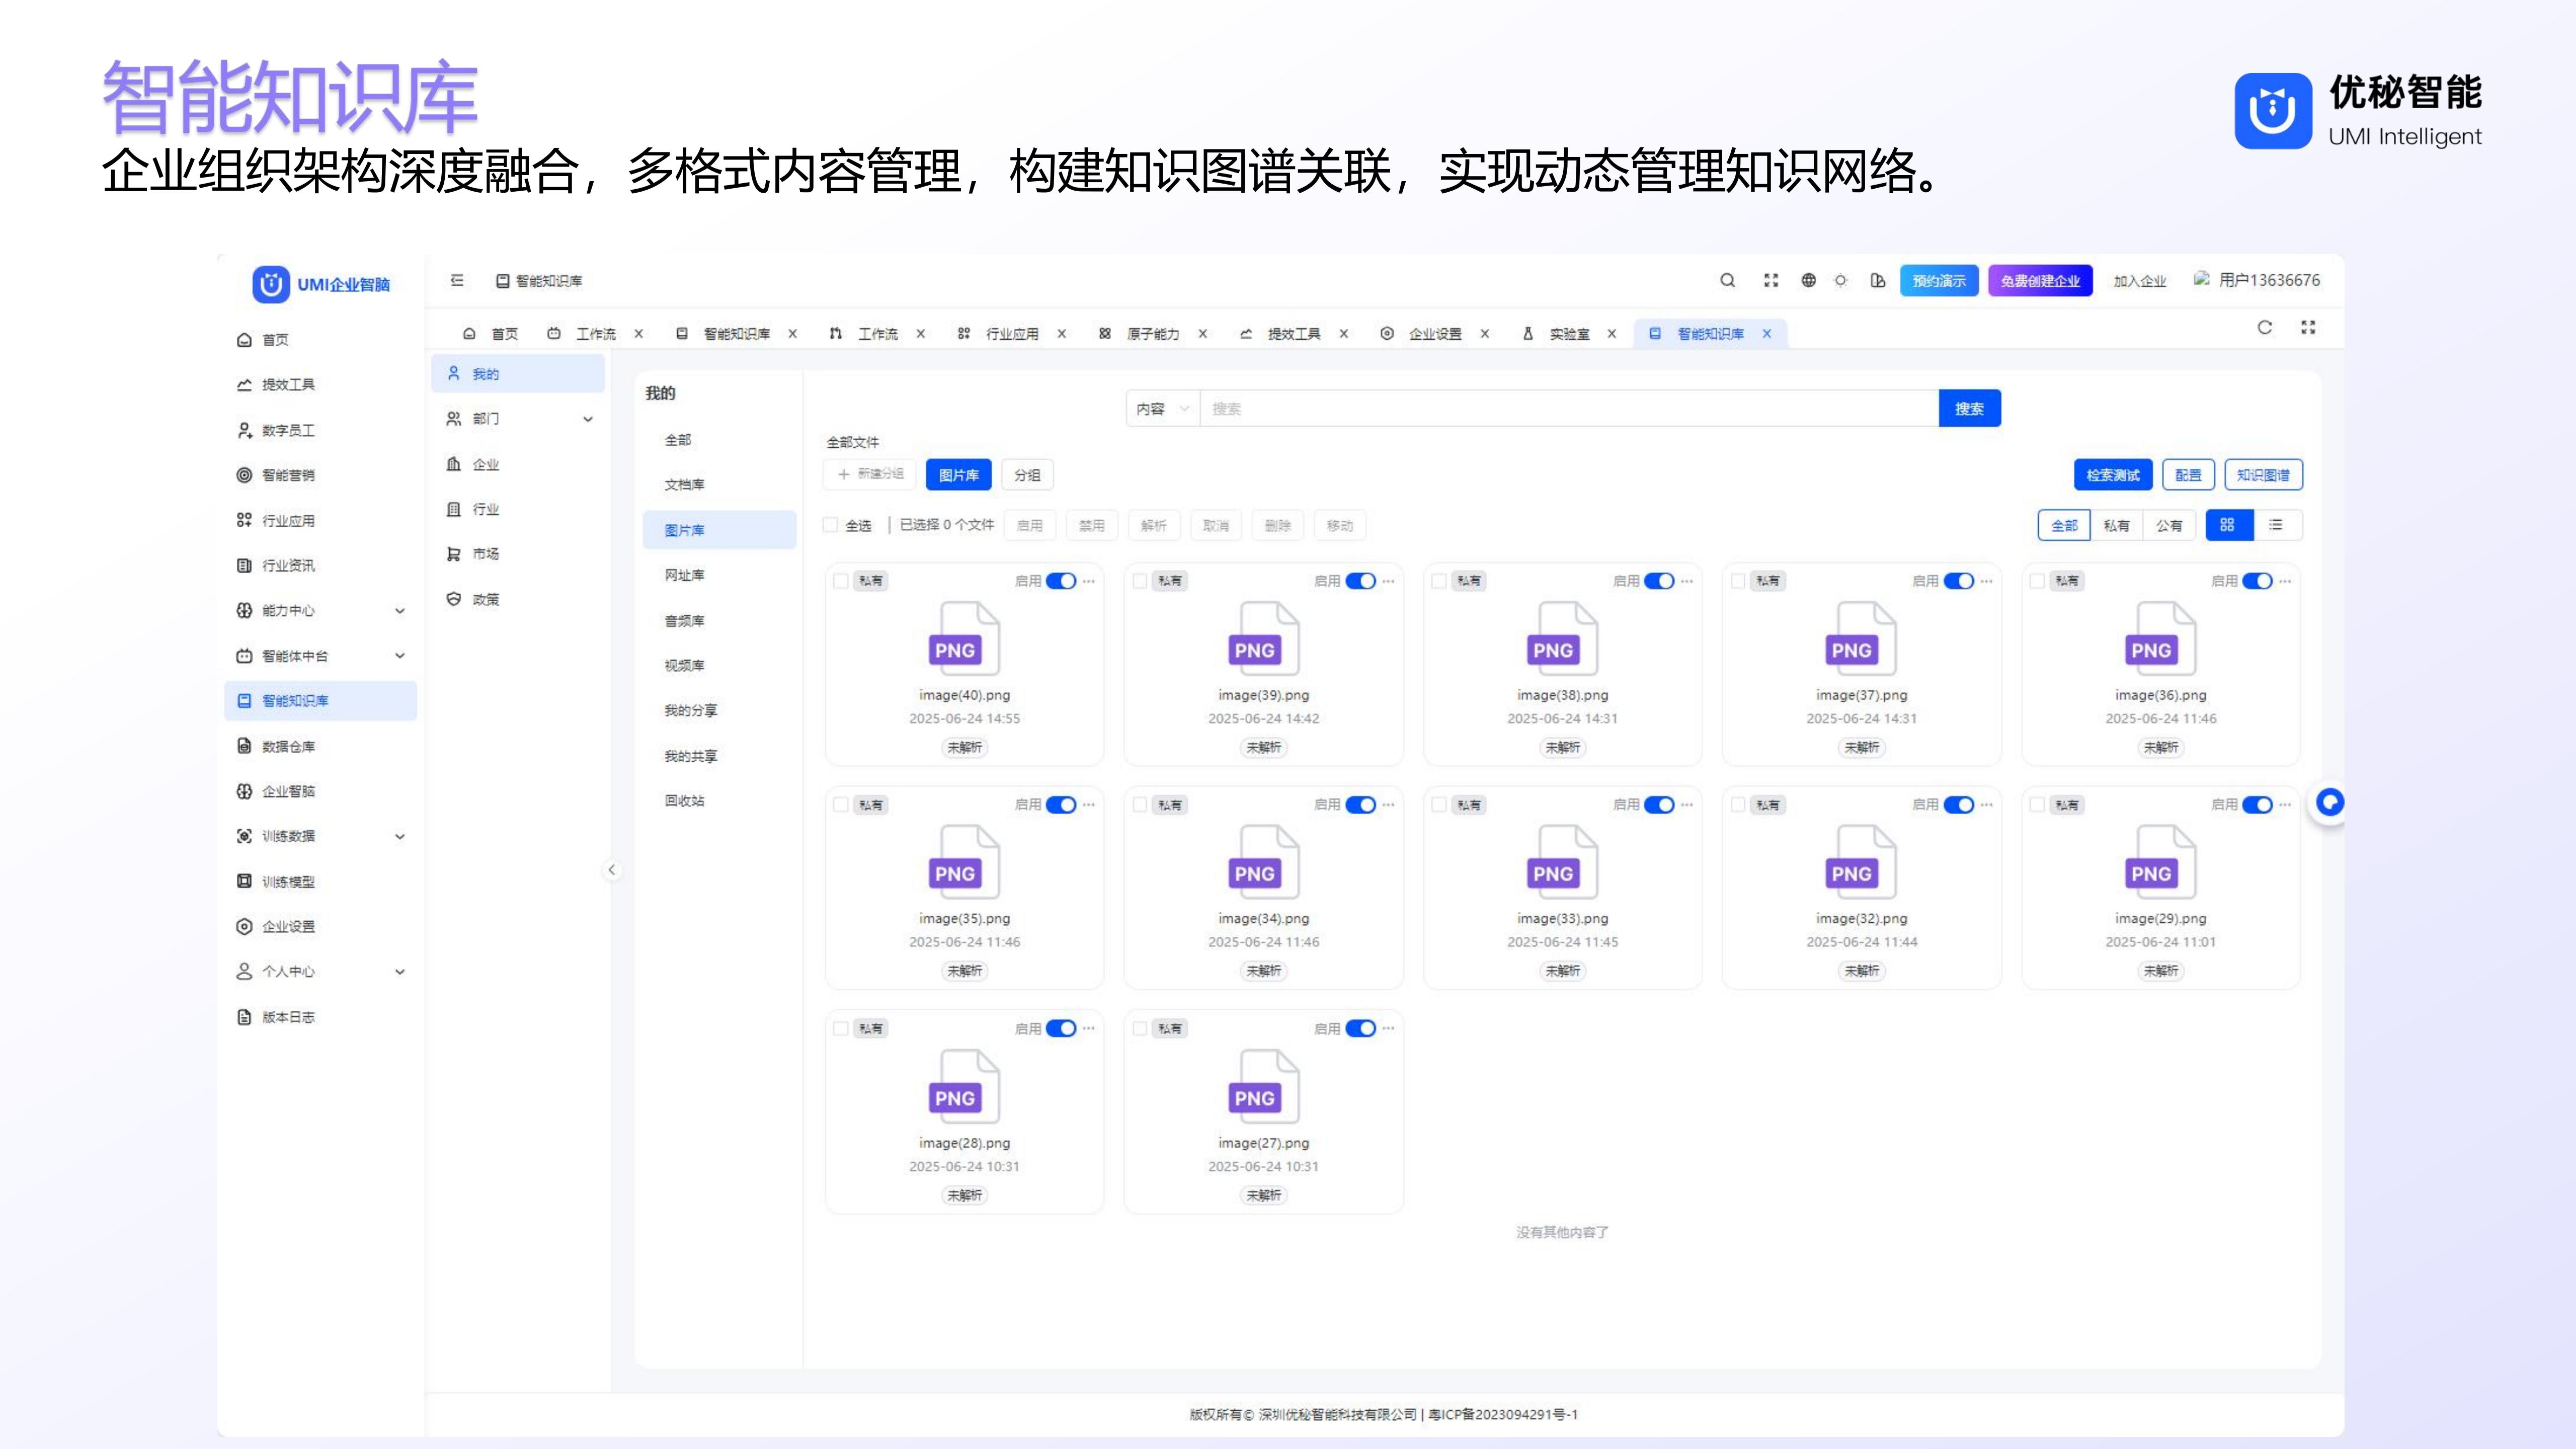Select 文档库 in the library list
2576x1449 pixels.
pyautogui.click(x=684, y=485)
